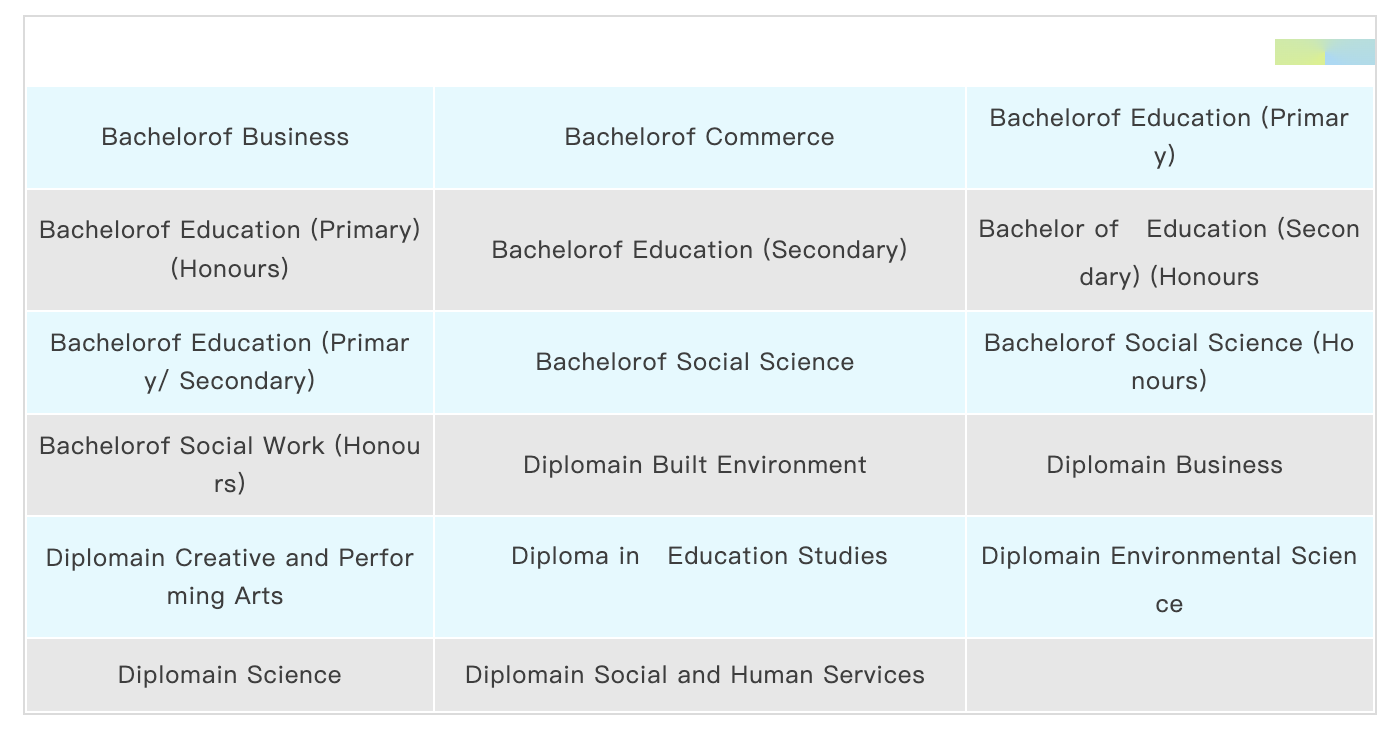Click Diplomain Creative and Performing Arts cell
Viewport: 1394px width, 732px height.
tap(229, 577)
